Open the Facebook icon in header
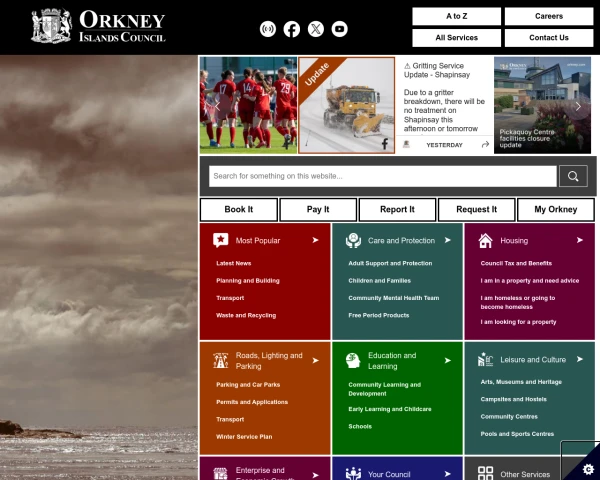This screenshot has width=600, height=480. tap(292, 29)
